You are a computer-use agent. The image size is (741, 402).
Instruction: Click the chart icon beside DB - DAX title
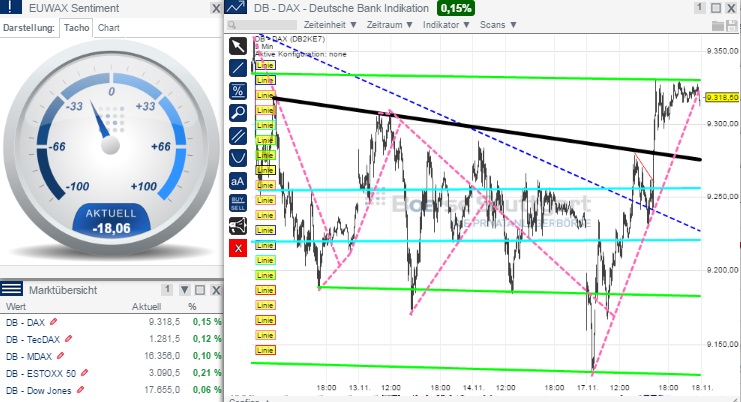235,7
